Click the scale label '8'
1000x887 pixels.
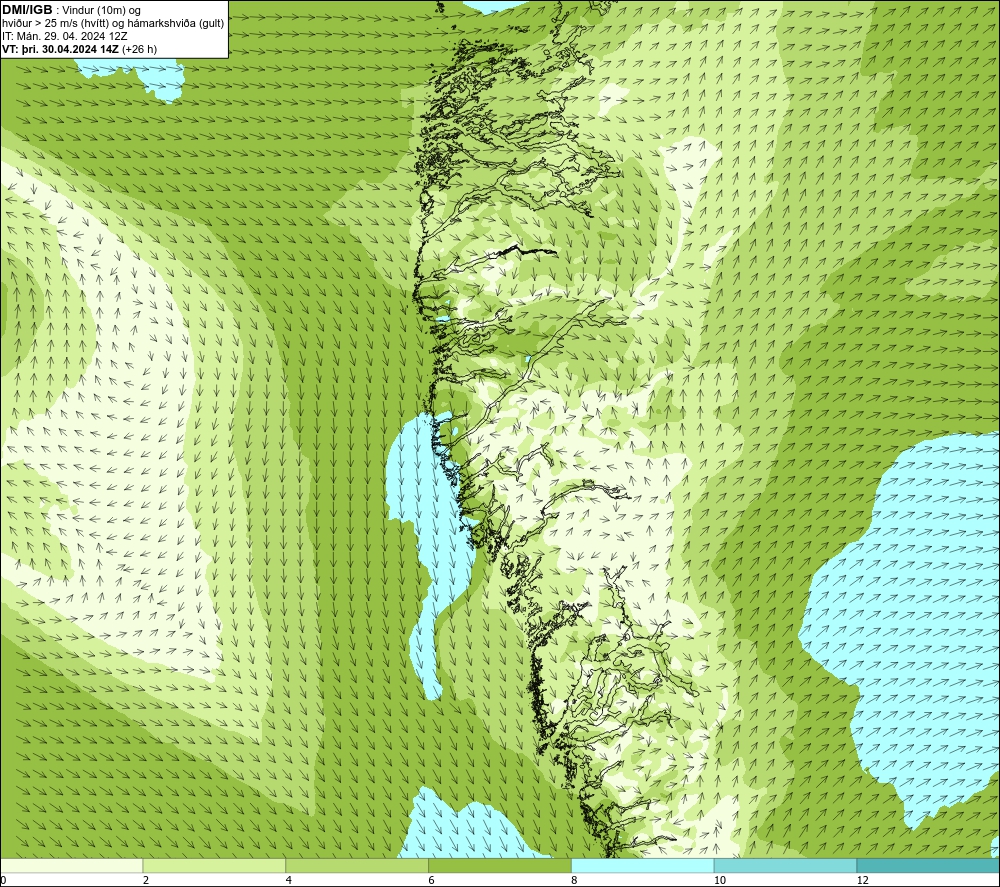(575, 880)
